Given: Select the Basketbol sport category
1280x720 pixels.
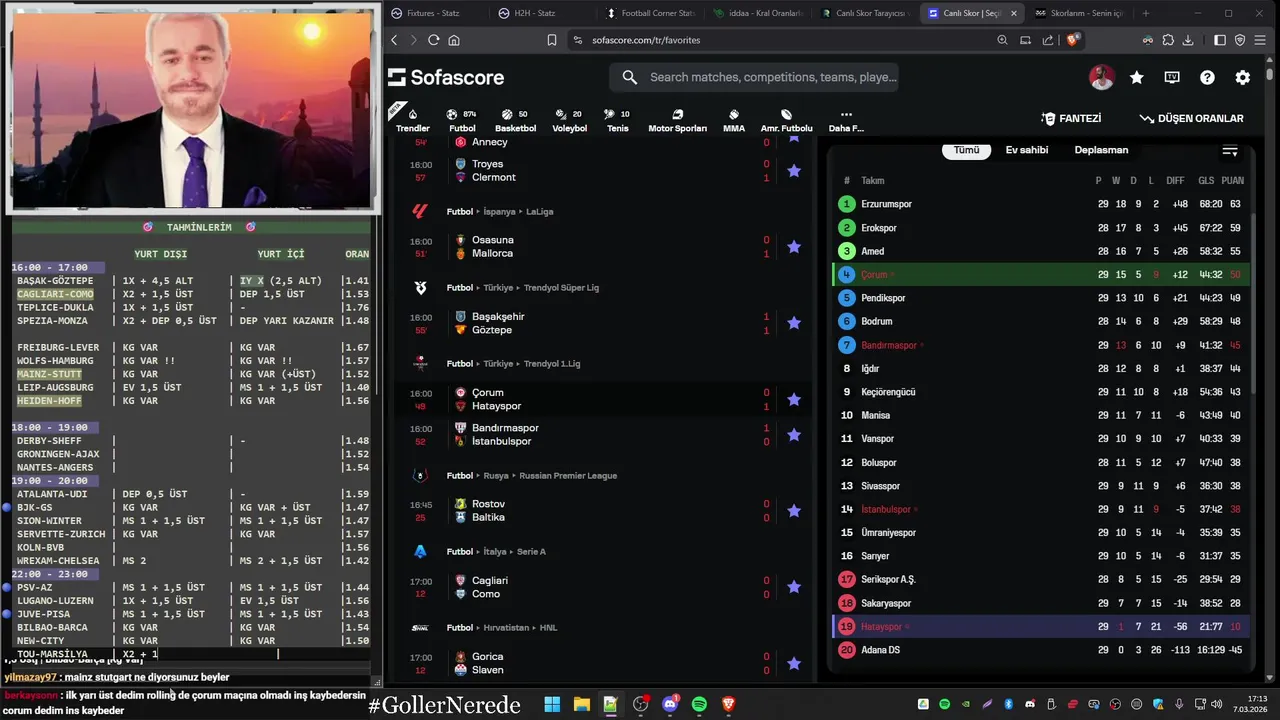Looking at the screenshot, I should coord(515,120).
